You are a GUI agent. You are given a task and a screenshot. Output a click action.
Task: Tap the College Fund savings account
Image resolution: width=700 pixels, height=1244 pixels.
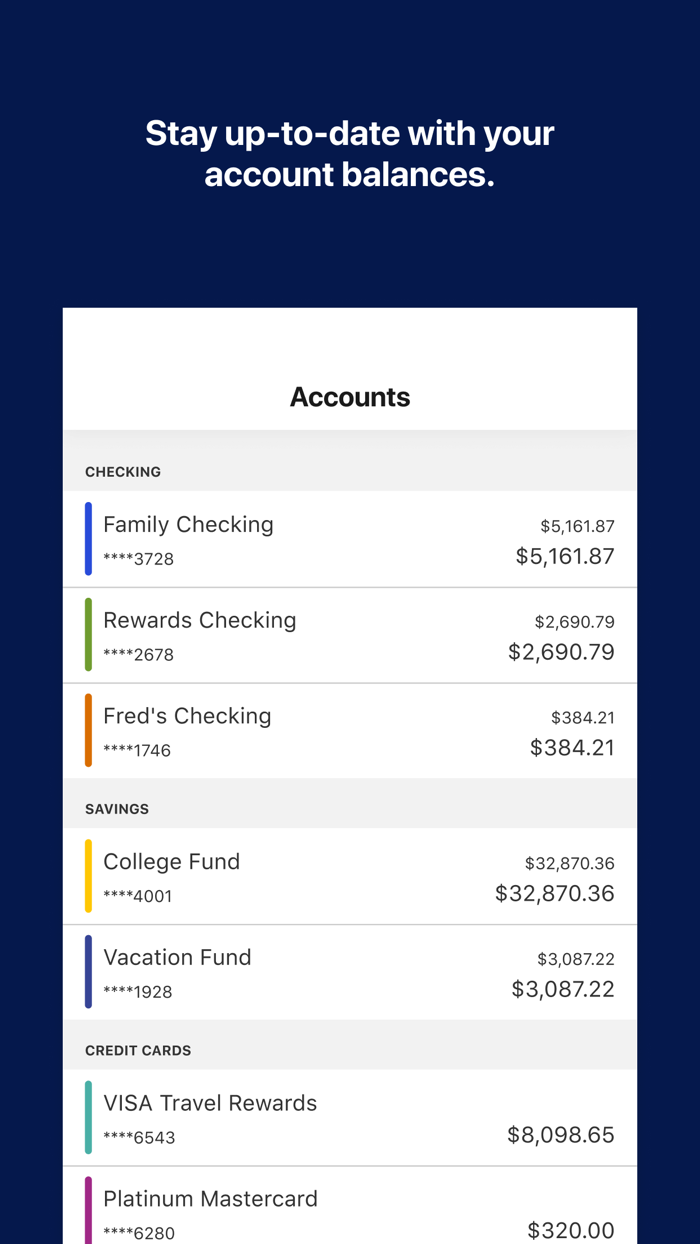(x=172, y=862)
